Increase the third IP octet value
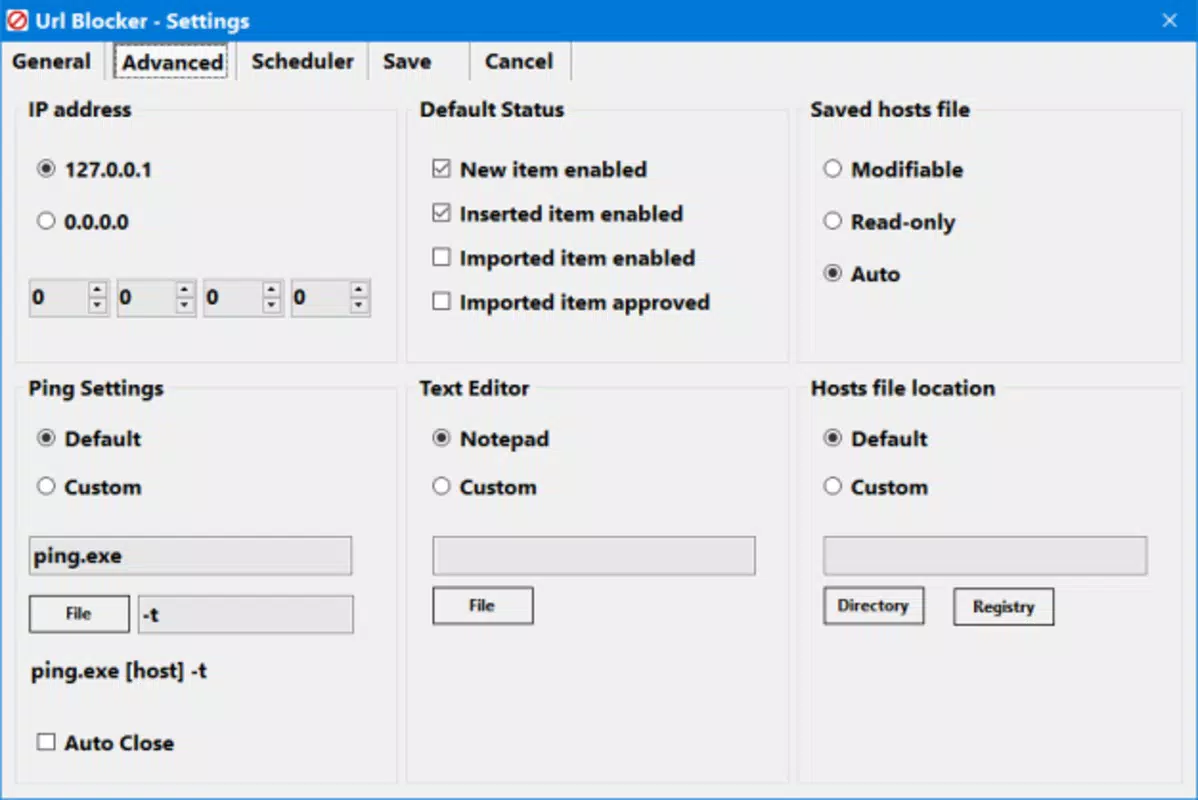The image size is (1198, 800). 271,290
